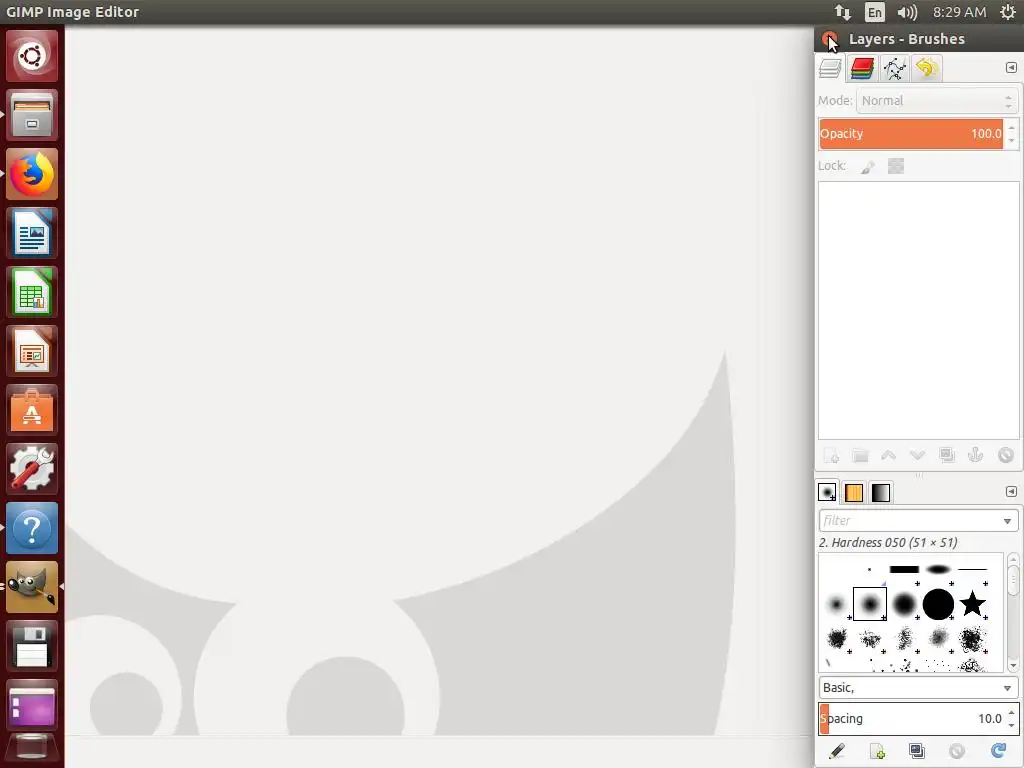
Task: Click the Opacity slider bar
Action: pyautogui.click(x=911, y=134)
